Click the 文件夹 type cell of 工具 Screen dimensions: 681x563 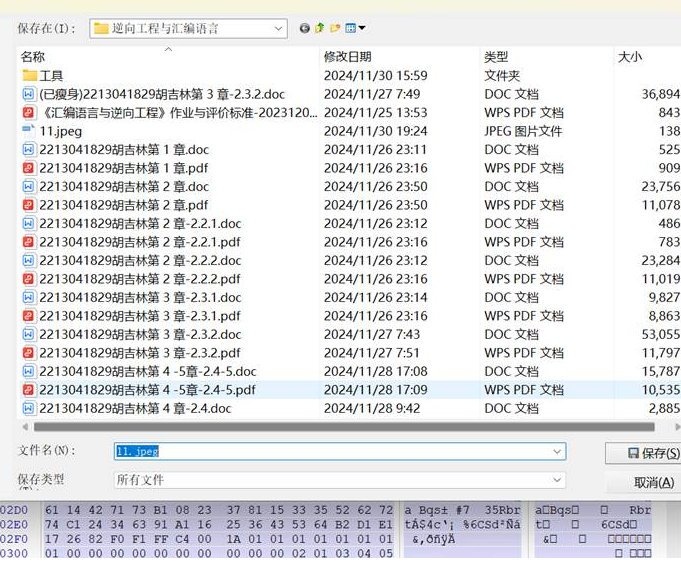pos(502,76)
